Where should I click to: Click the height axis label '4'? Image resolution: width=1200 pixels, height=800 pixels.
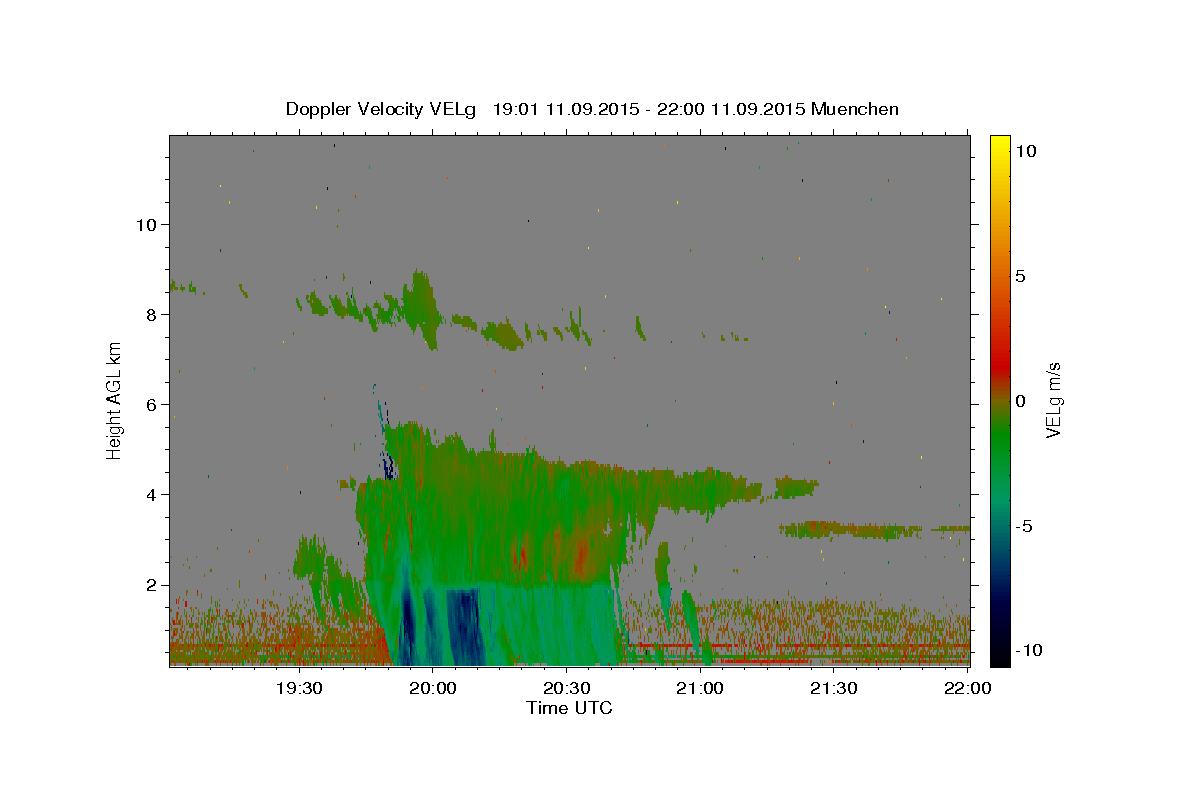tap(152, 494)
